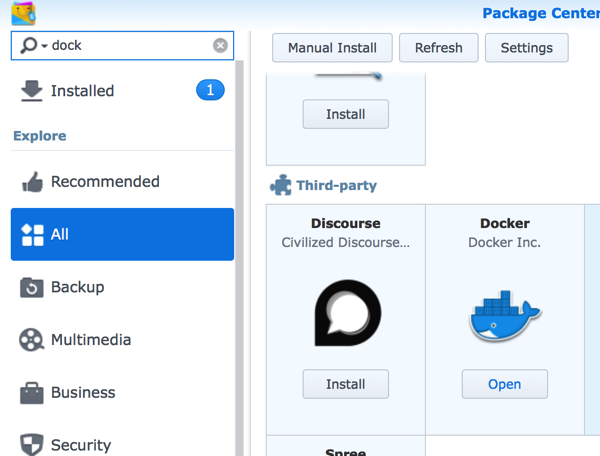Click the Discourse speech bubble icon
This screenshot has height=456, width=600.
coord(345,313)
